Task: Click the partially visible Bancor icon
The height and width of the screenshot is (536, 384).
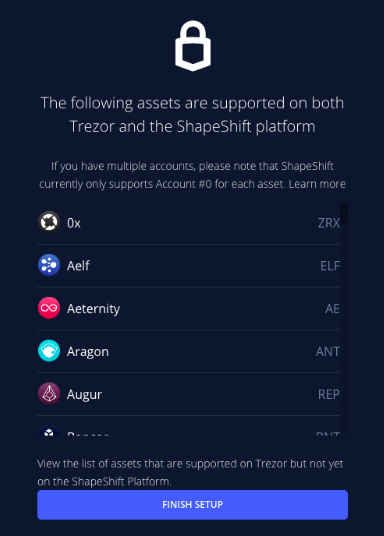Action: [x=49, y=431]
